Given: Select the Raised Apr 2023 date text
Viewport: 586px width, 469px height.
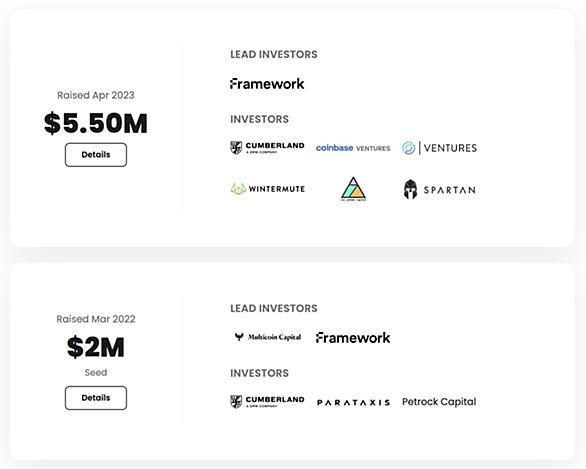Looking at the screenshot, I should 96,95.
